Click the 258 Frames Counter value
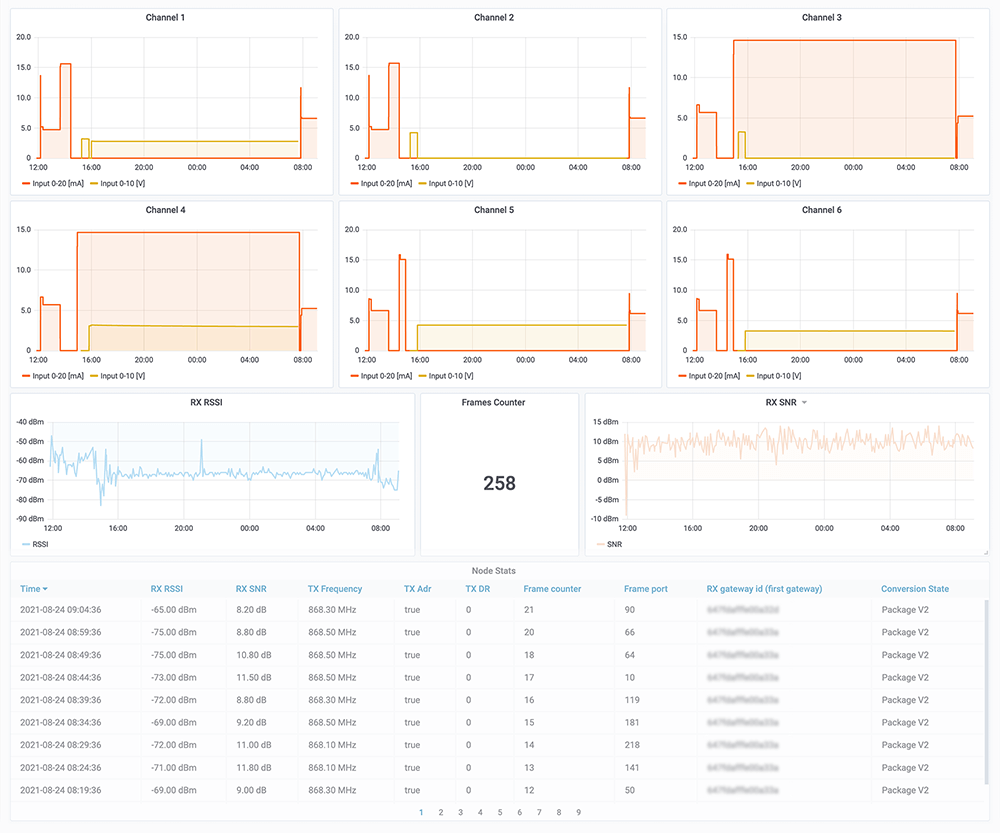 coord(499,483)
